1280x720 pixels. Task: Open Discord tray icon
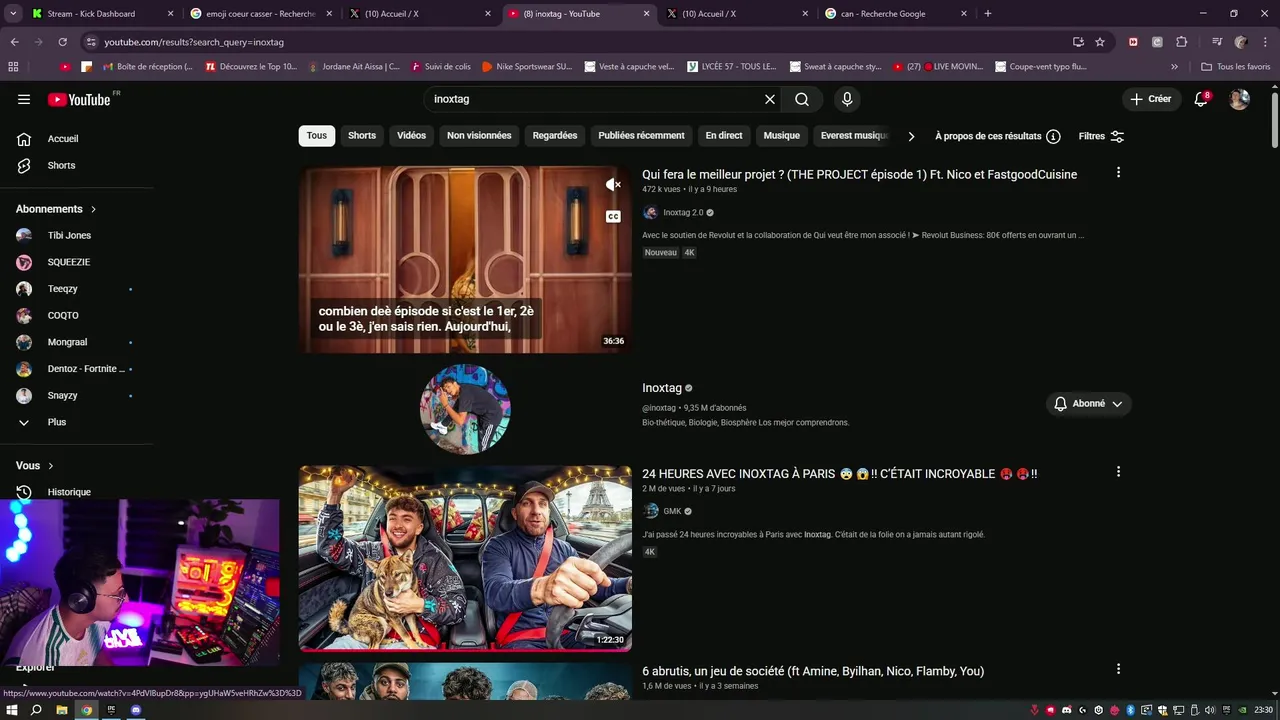(1067, 710)
